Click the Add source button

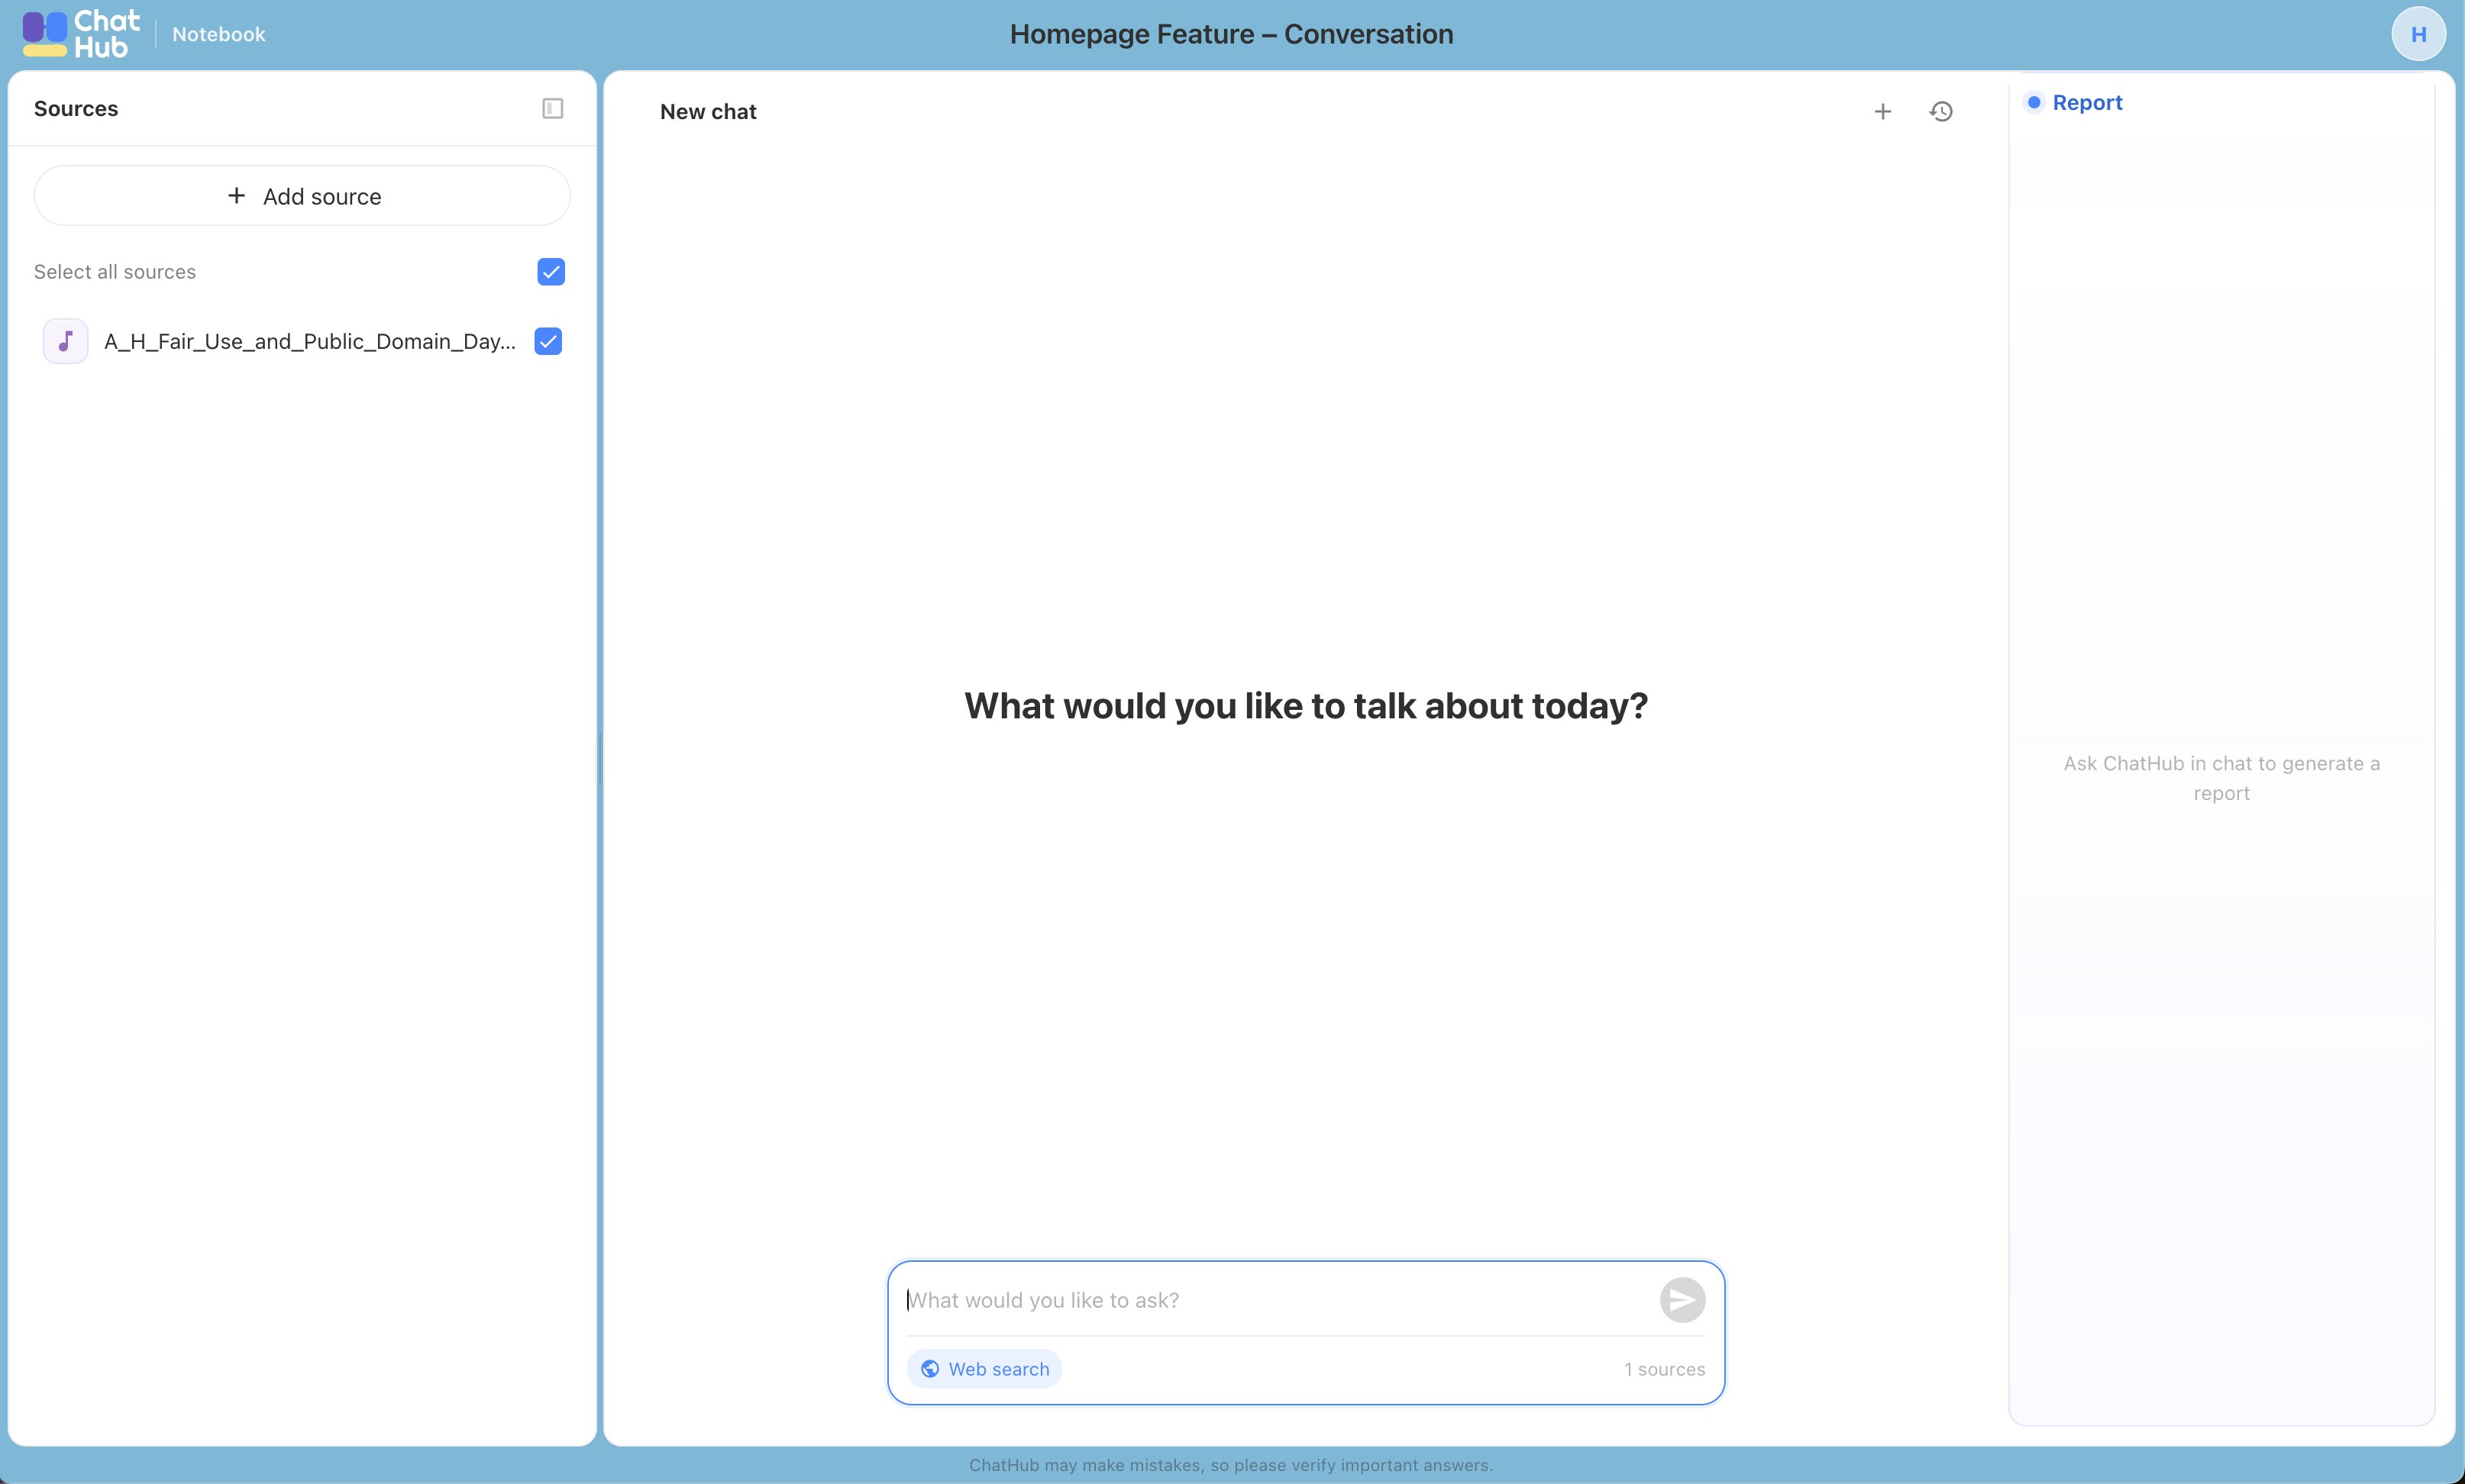302,196
